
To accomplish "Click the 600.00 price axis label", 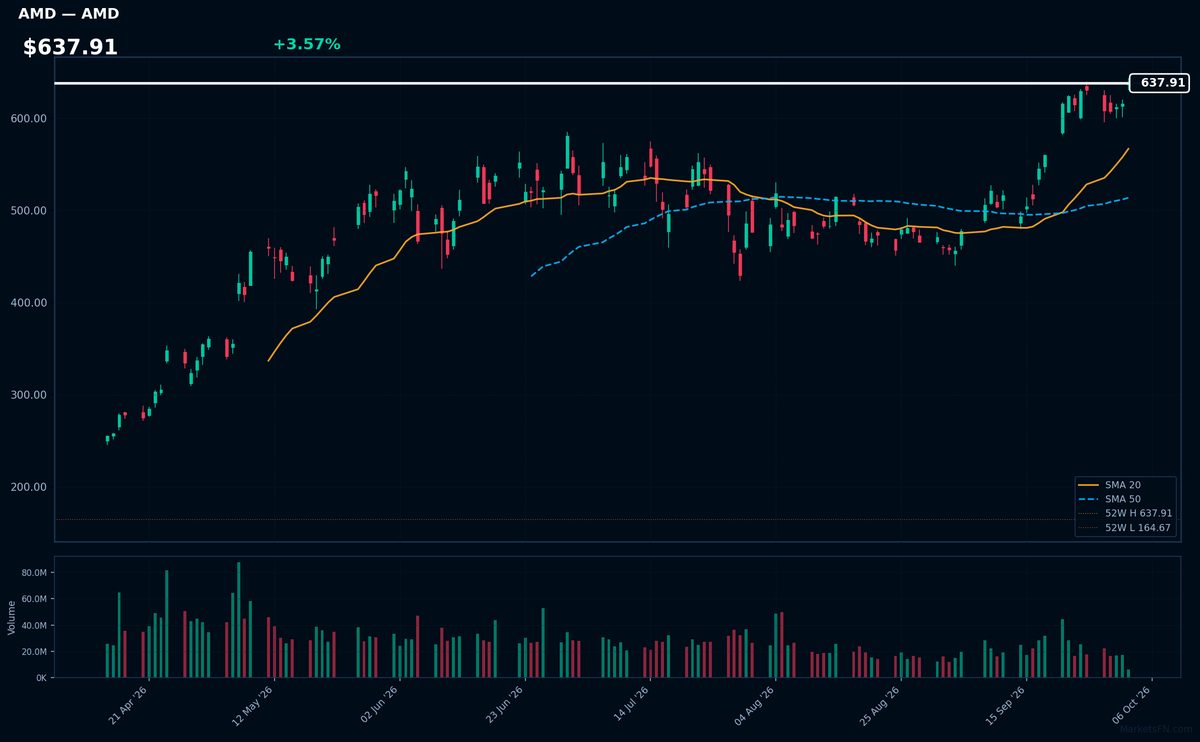I will pyautogui.click(x=28, y=119).
